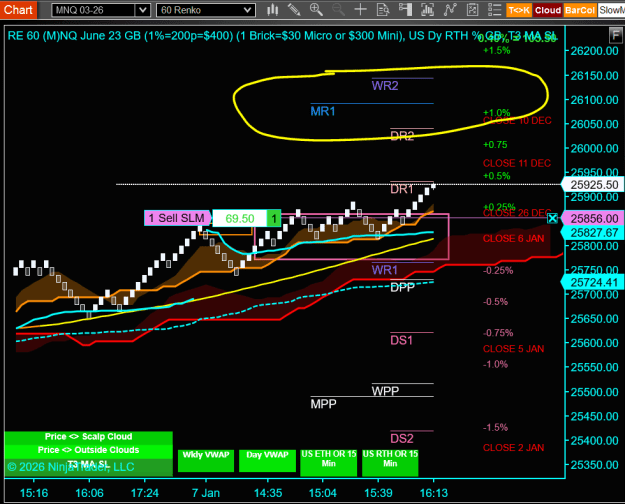
Task: Click the green order quantity 1 box
Action: (x=274, y=219)
